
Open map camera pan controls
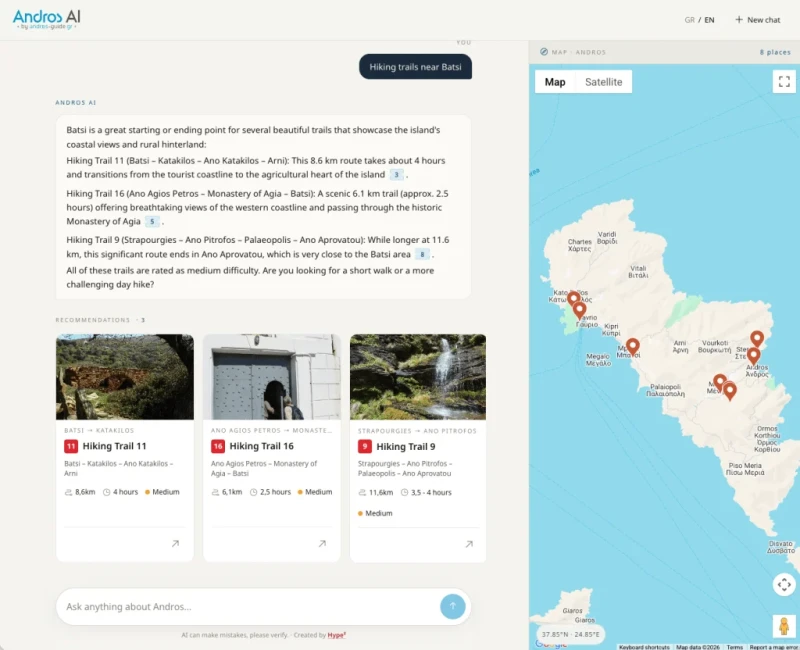784,584
